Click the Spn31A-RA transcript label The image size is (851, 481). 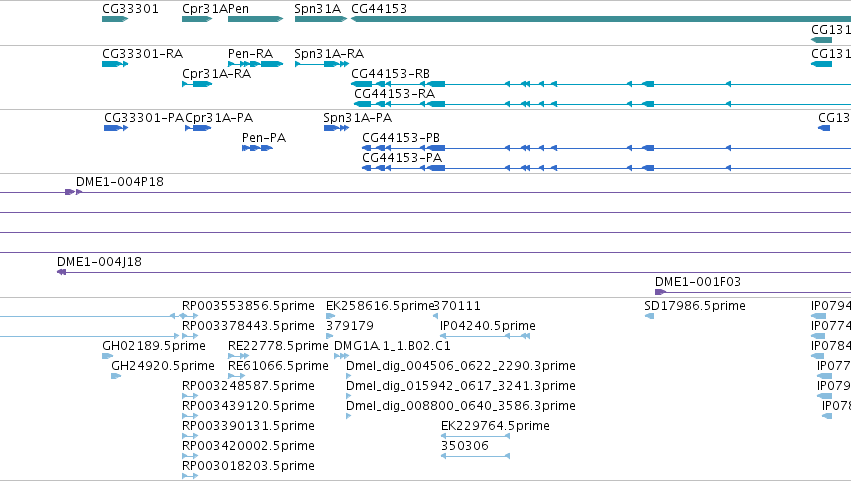pos(329,54)
